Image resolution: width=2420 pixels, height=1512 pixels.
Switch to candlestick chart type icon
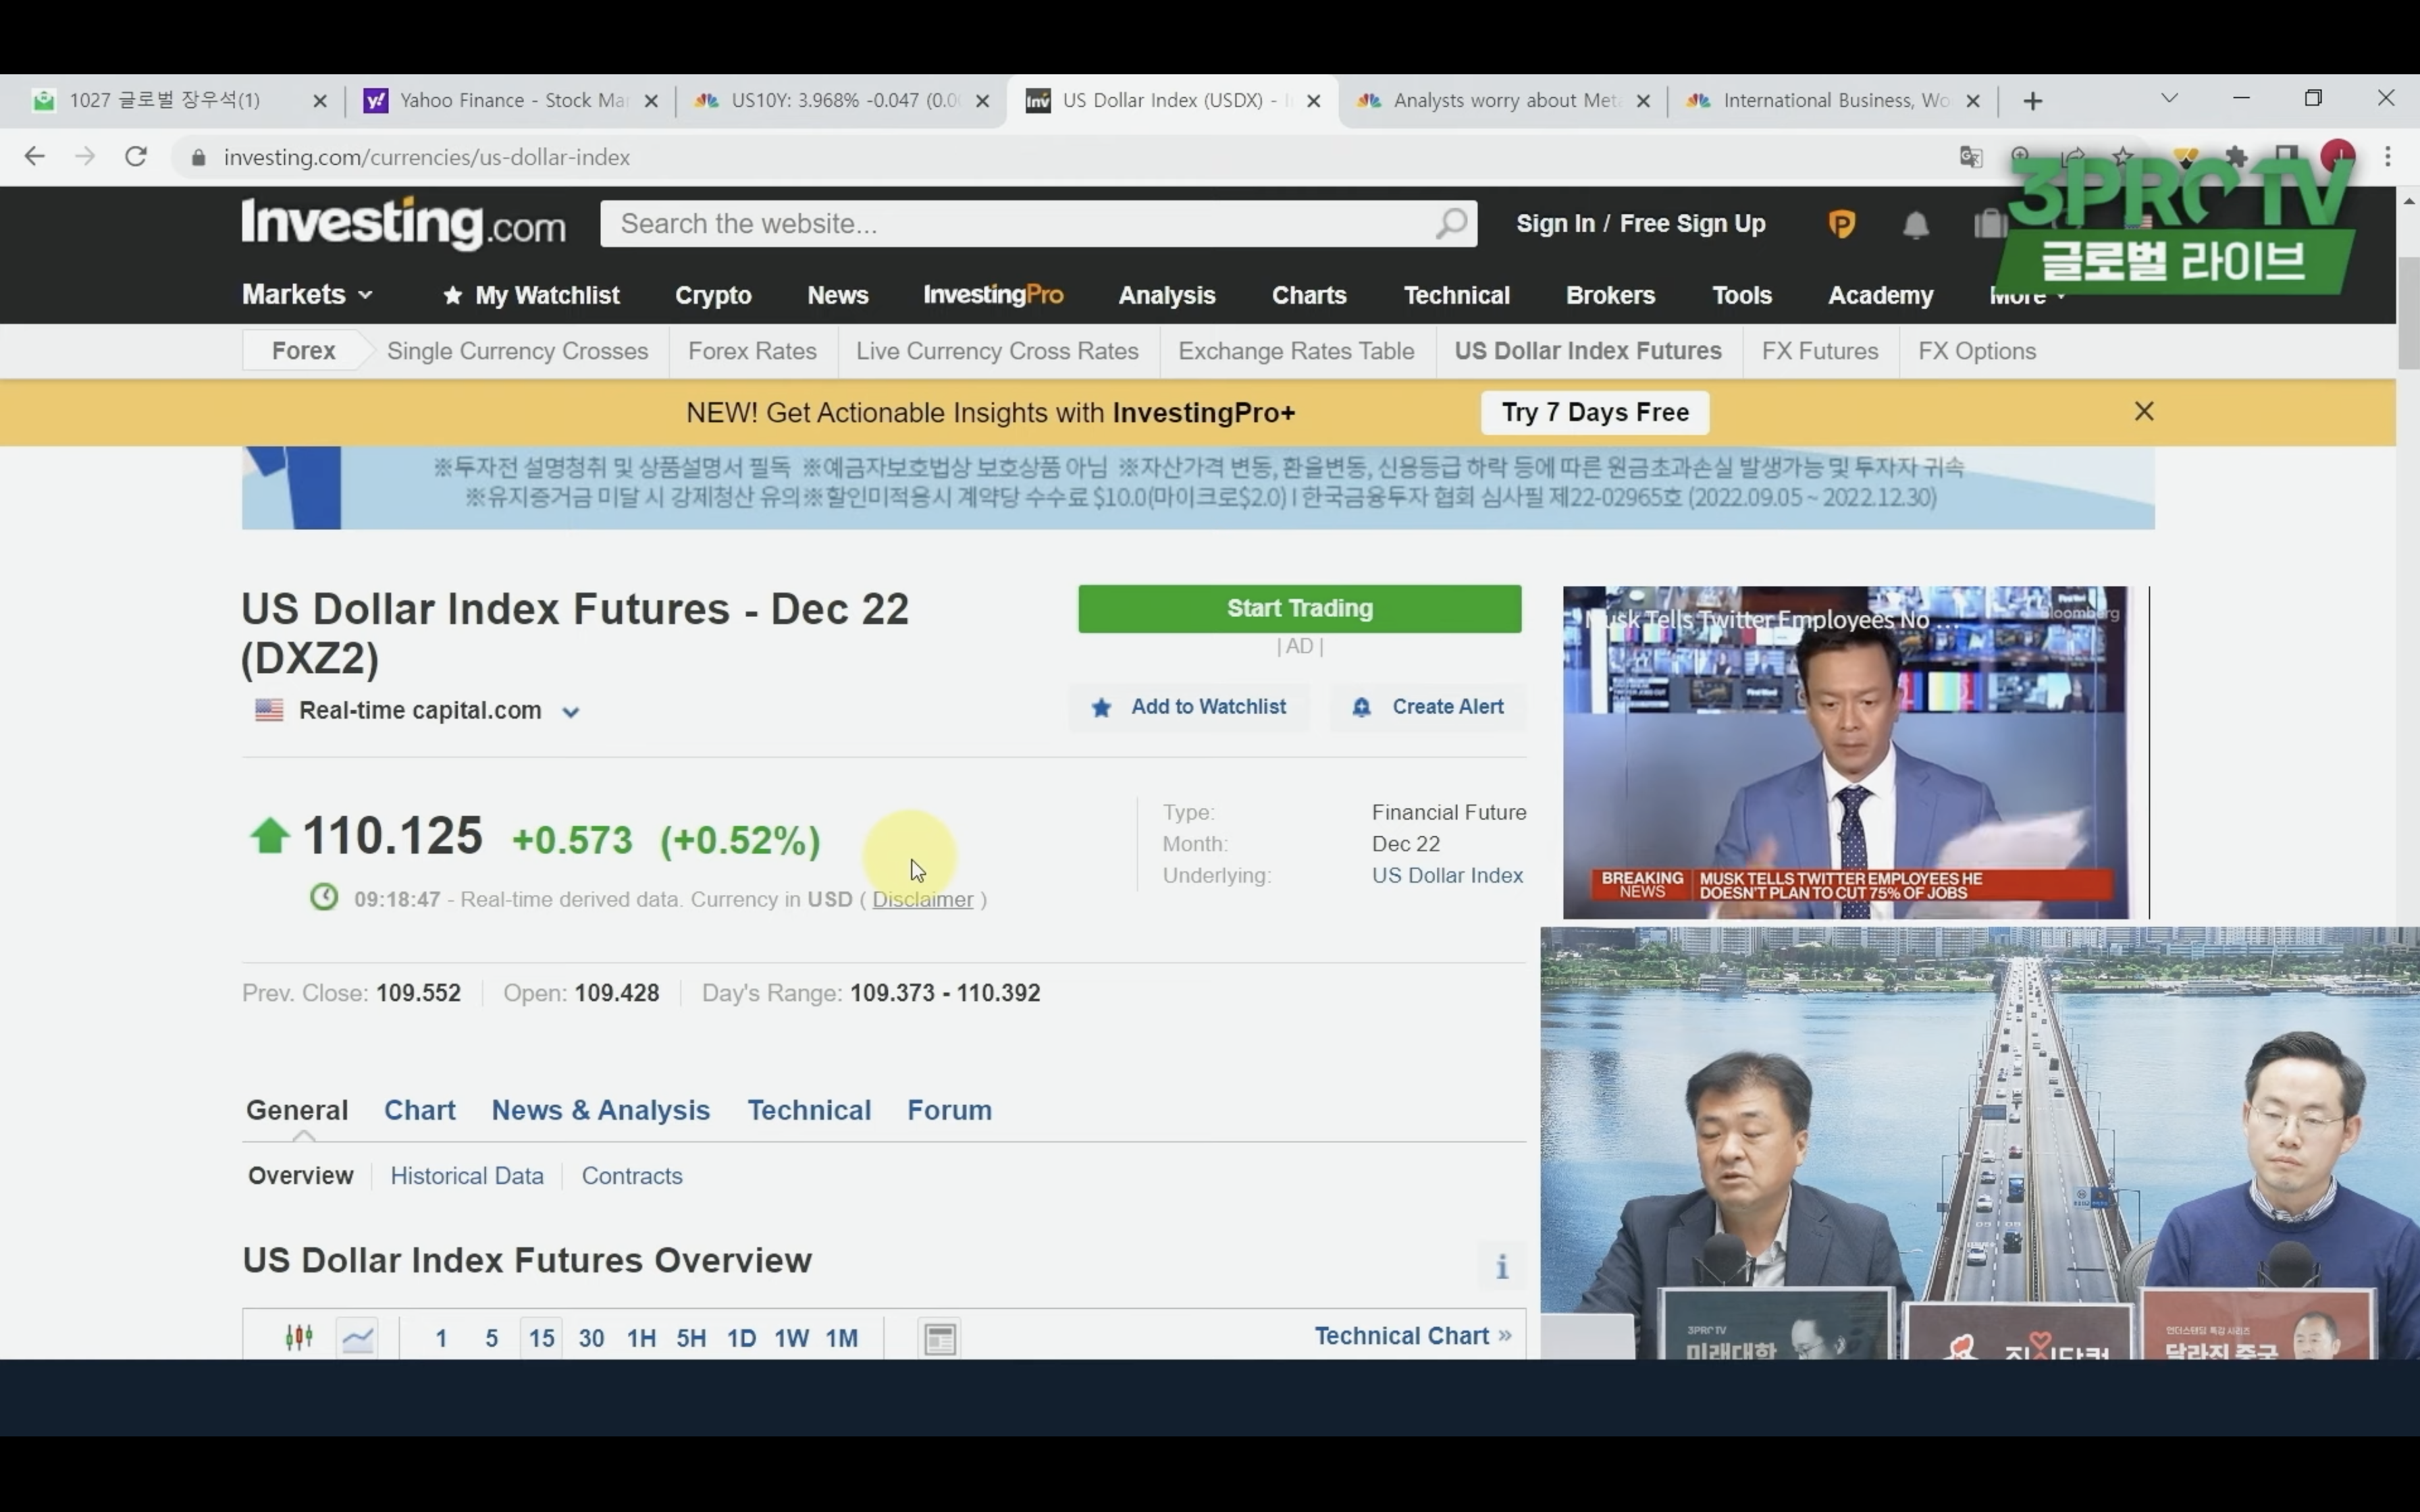click(x=299, y=1337)
